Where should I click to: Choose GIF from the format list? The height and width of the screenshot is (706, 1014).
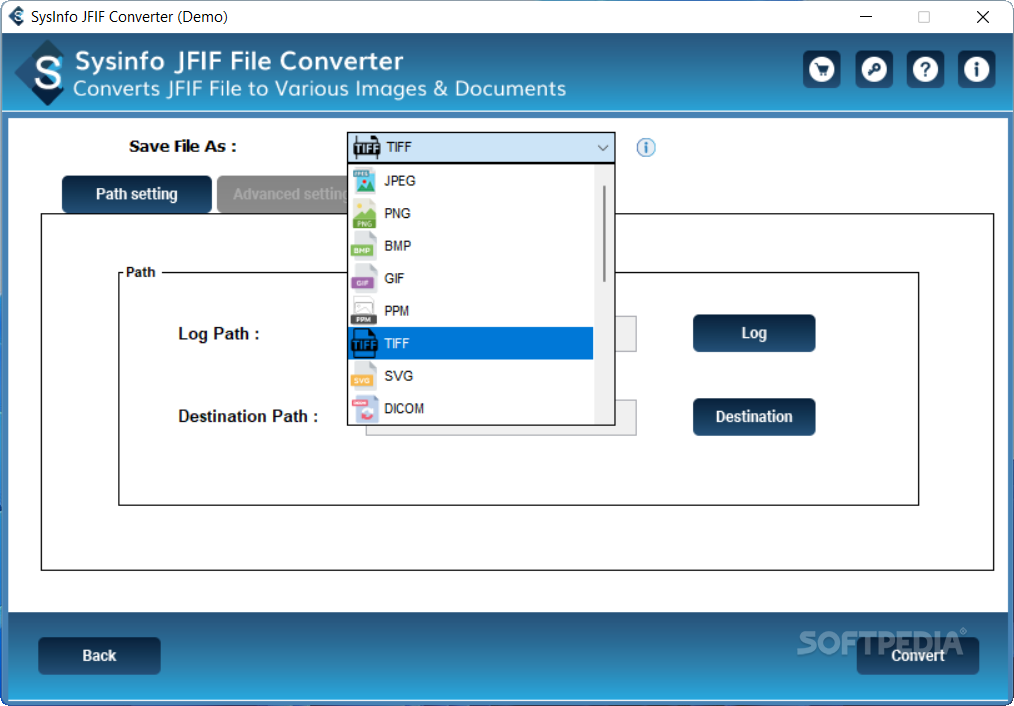471,278
